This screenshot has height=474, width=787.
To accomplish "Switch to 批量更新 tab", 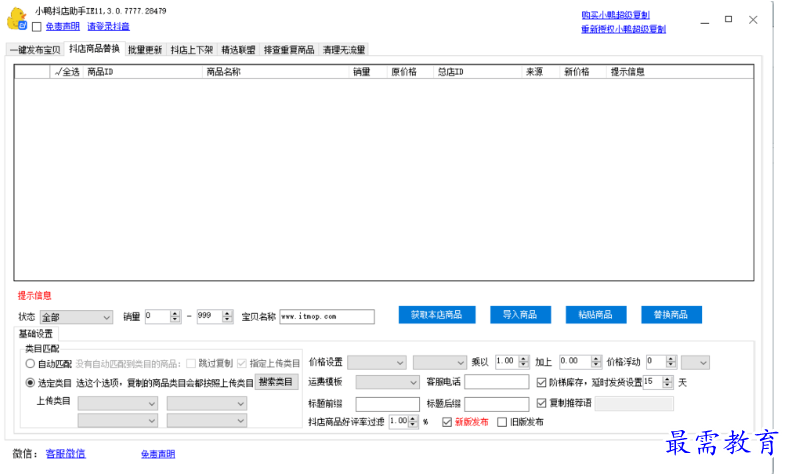I will pyautogui.click(x=145, y=50).
